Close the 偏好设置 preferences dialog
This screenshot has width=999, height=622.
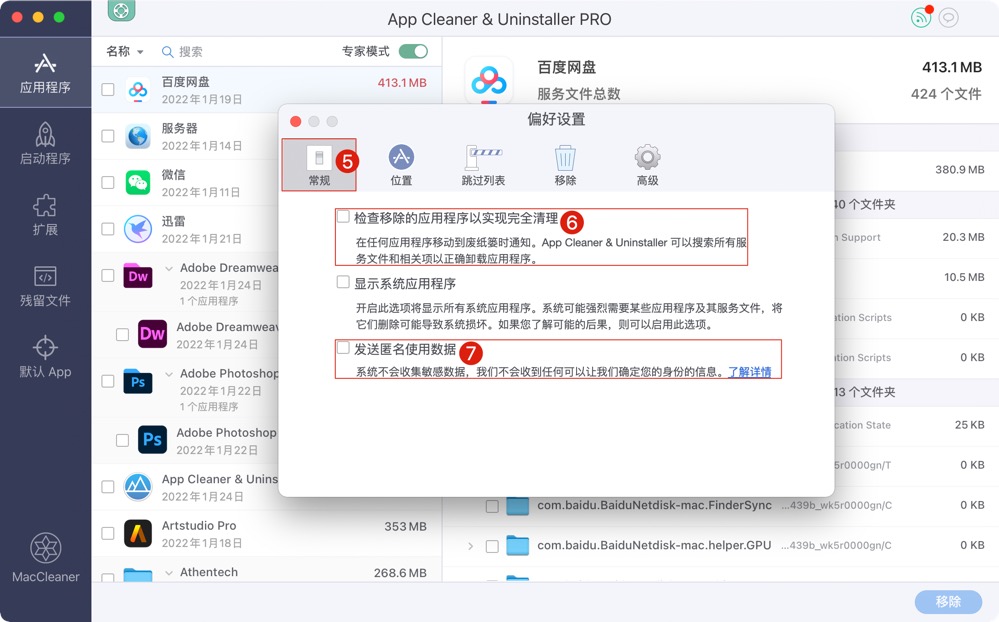coord(296,121)
